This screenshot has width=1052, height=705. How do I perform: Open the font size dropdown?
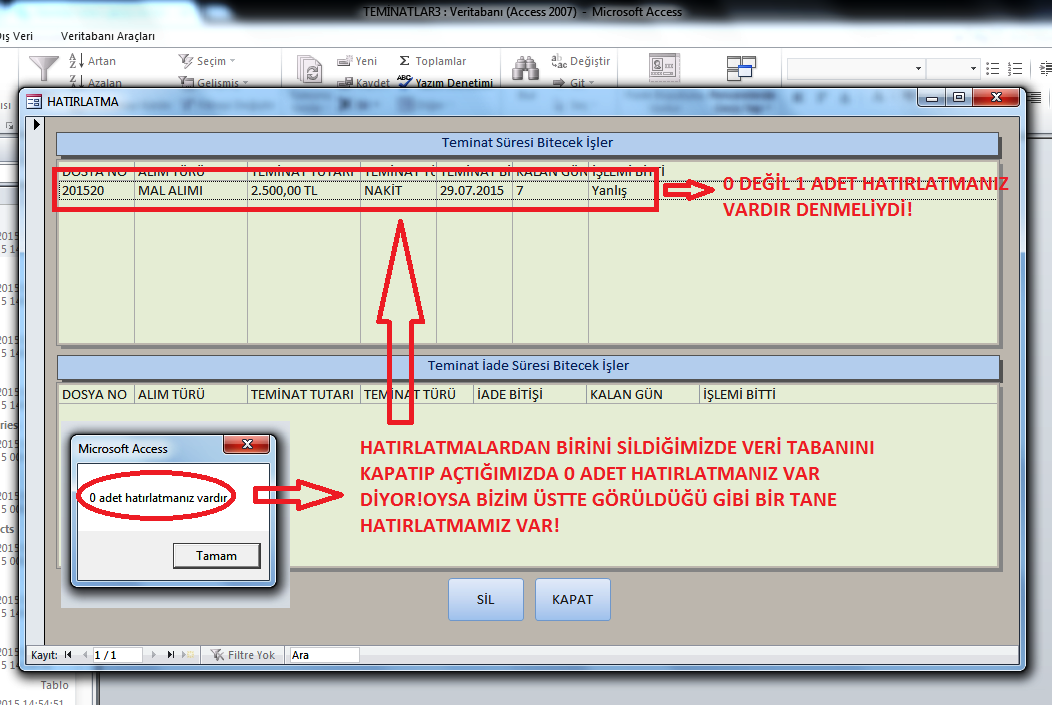coord(951,68)
